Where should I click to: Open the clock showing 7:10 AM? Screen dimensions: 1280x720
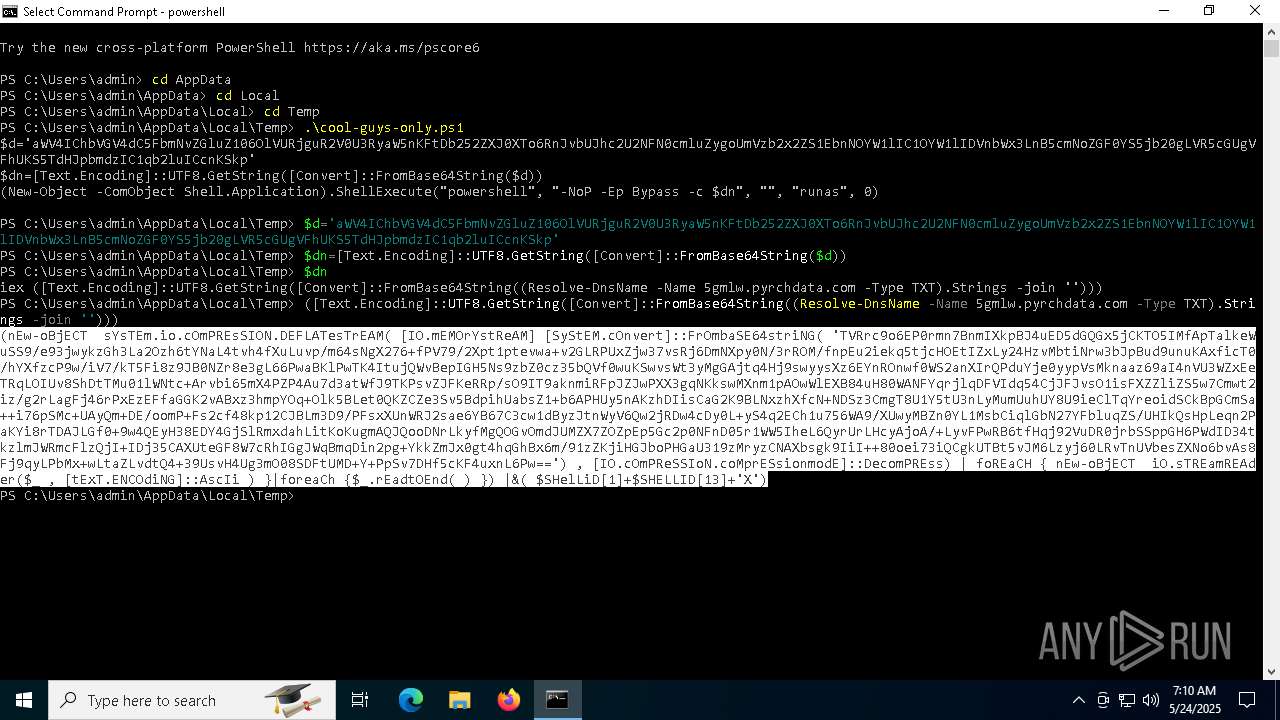pos(1192,700)
